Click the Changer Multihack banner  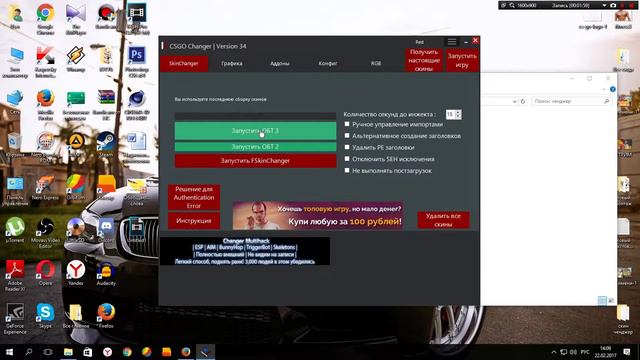point(245,251)
